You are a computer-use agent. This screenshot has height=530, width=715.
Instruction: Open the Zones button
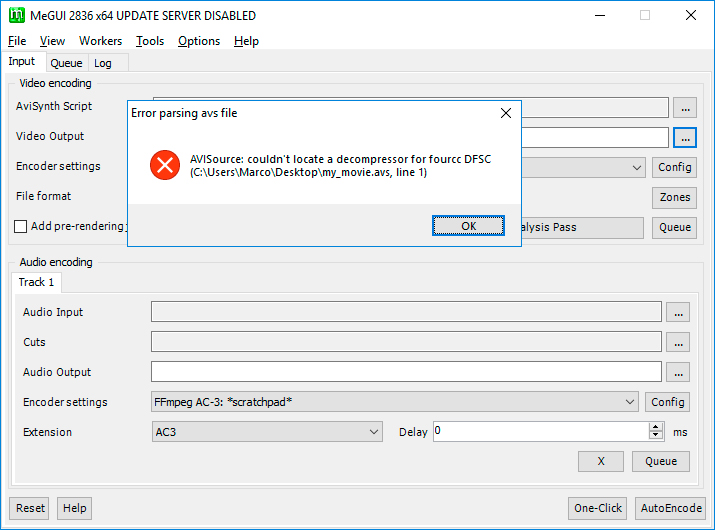coord(675,197)
